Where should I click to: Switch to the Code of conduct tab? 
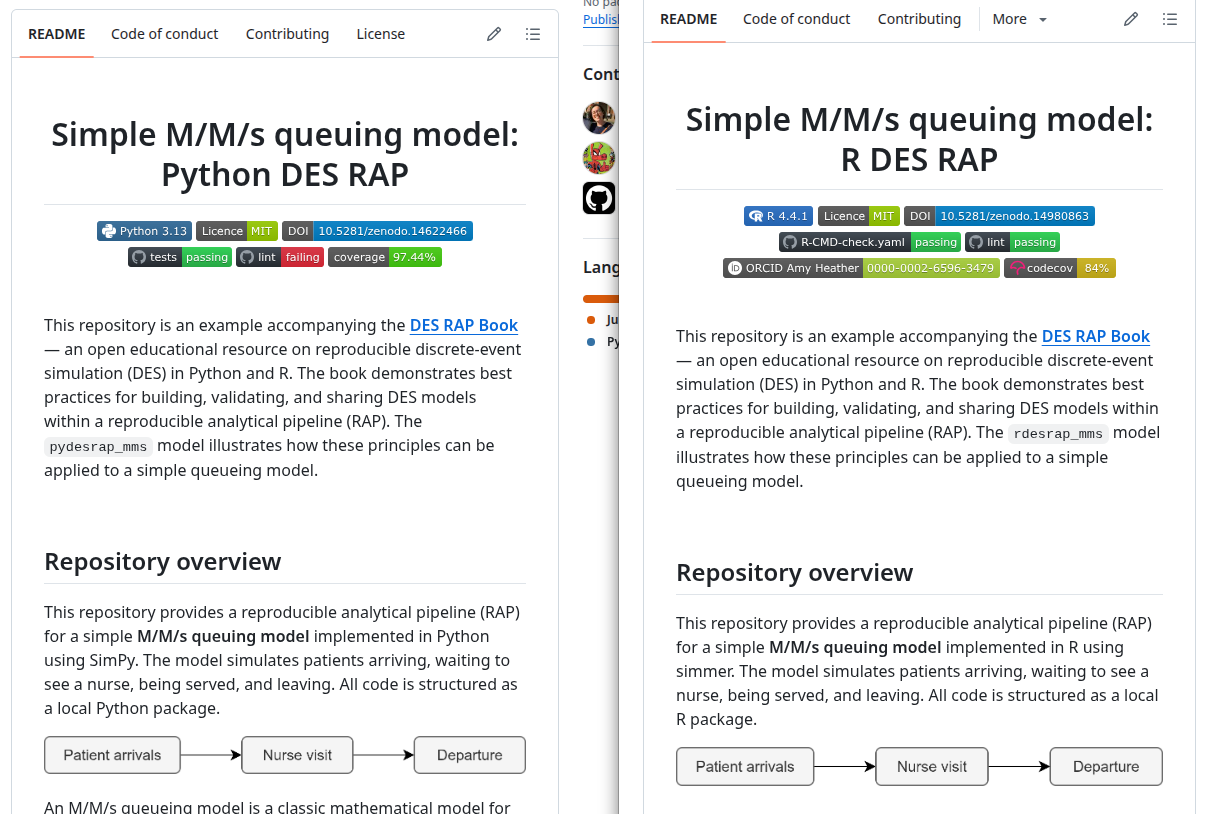(x=164, y=33)
